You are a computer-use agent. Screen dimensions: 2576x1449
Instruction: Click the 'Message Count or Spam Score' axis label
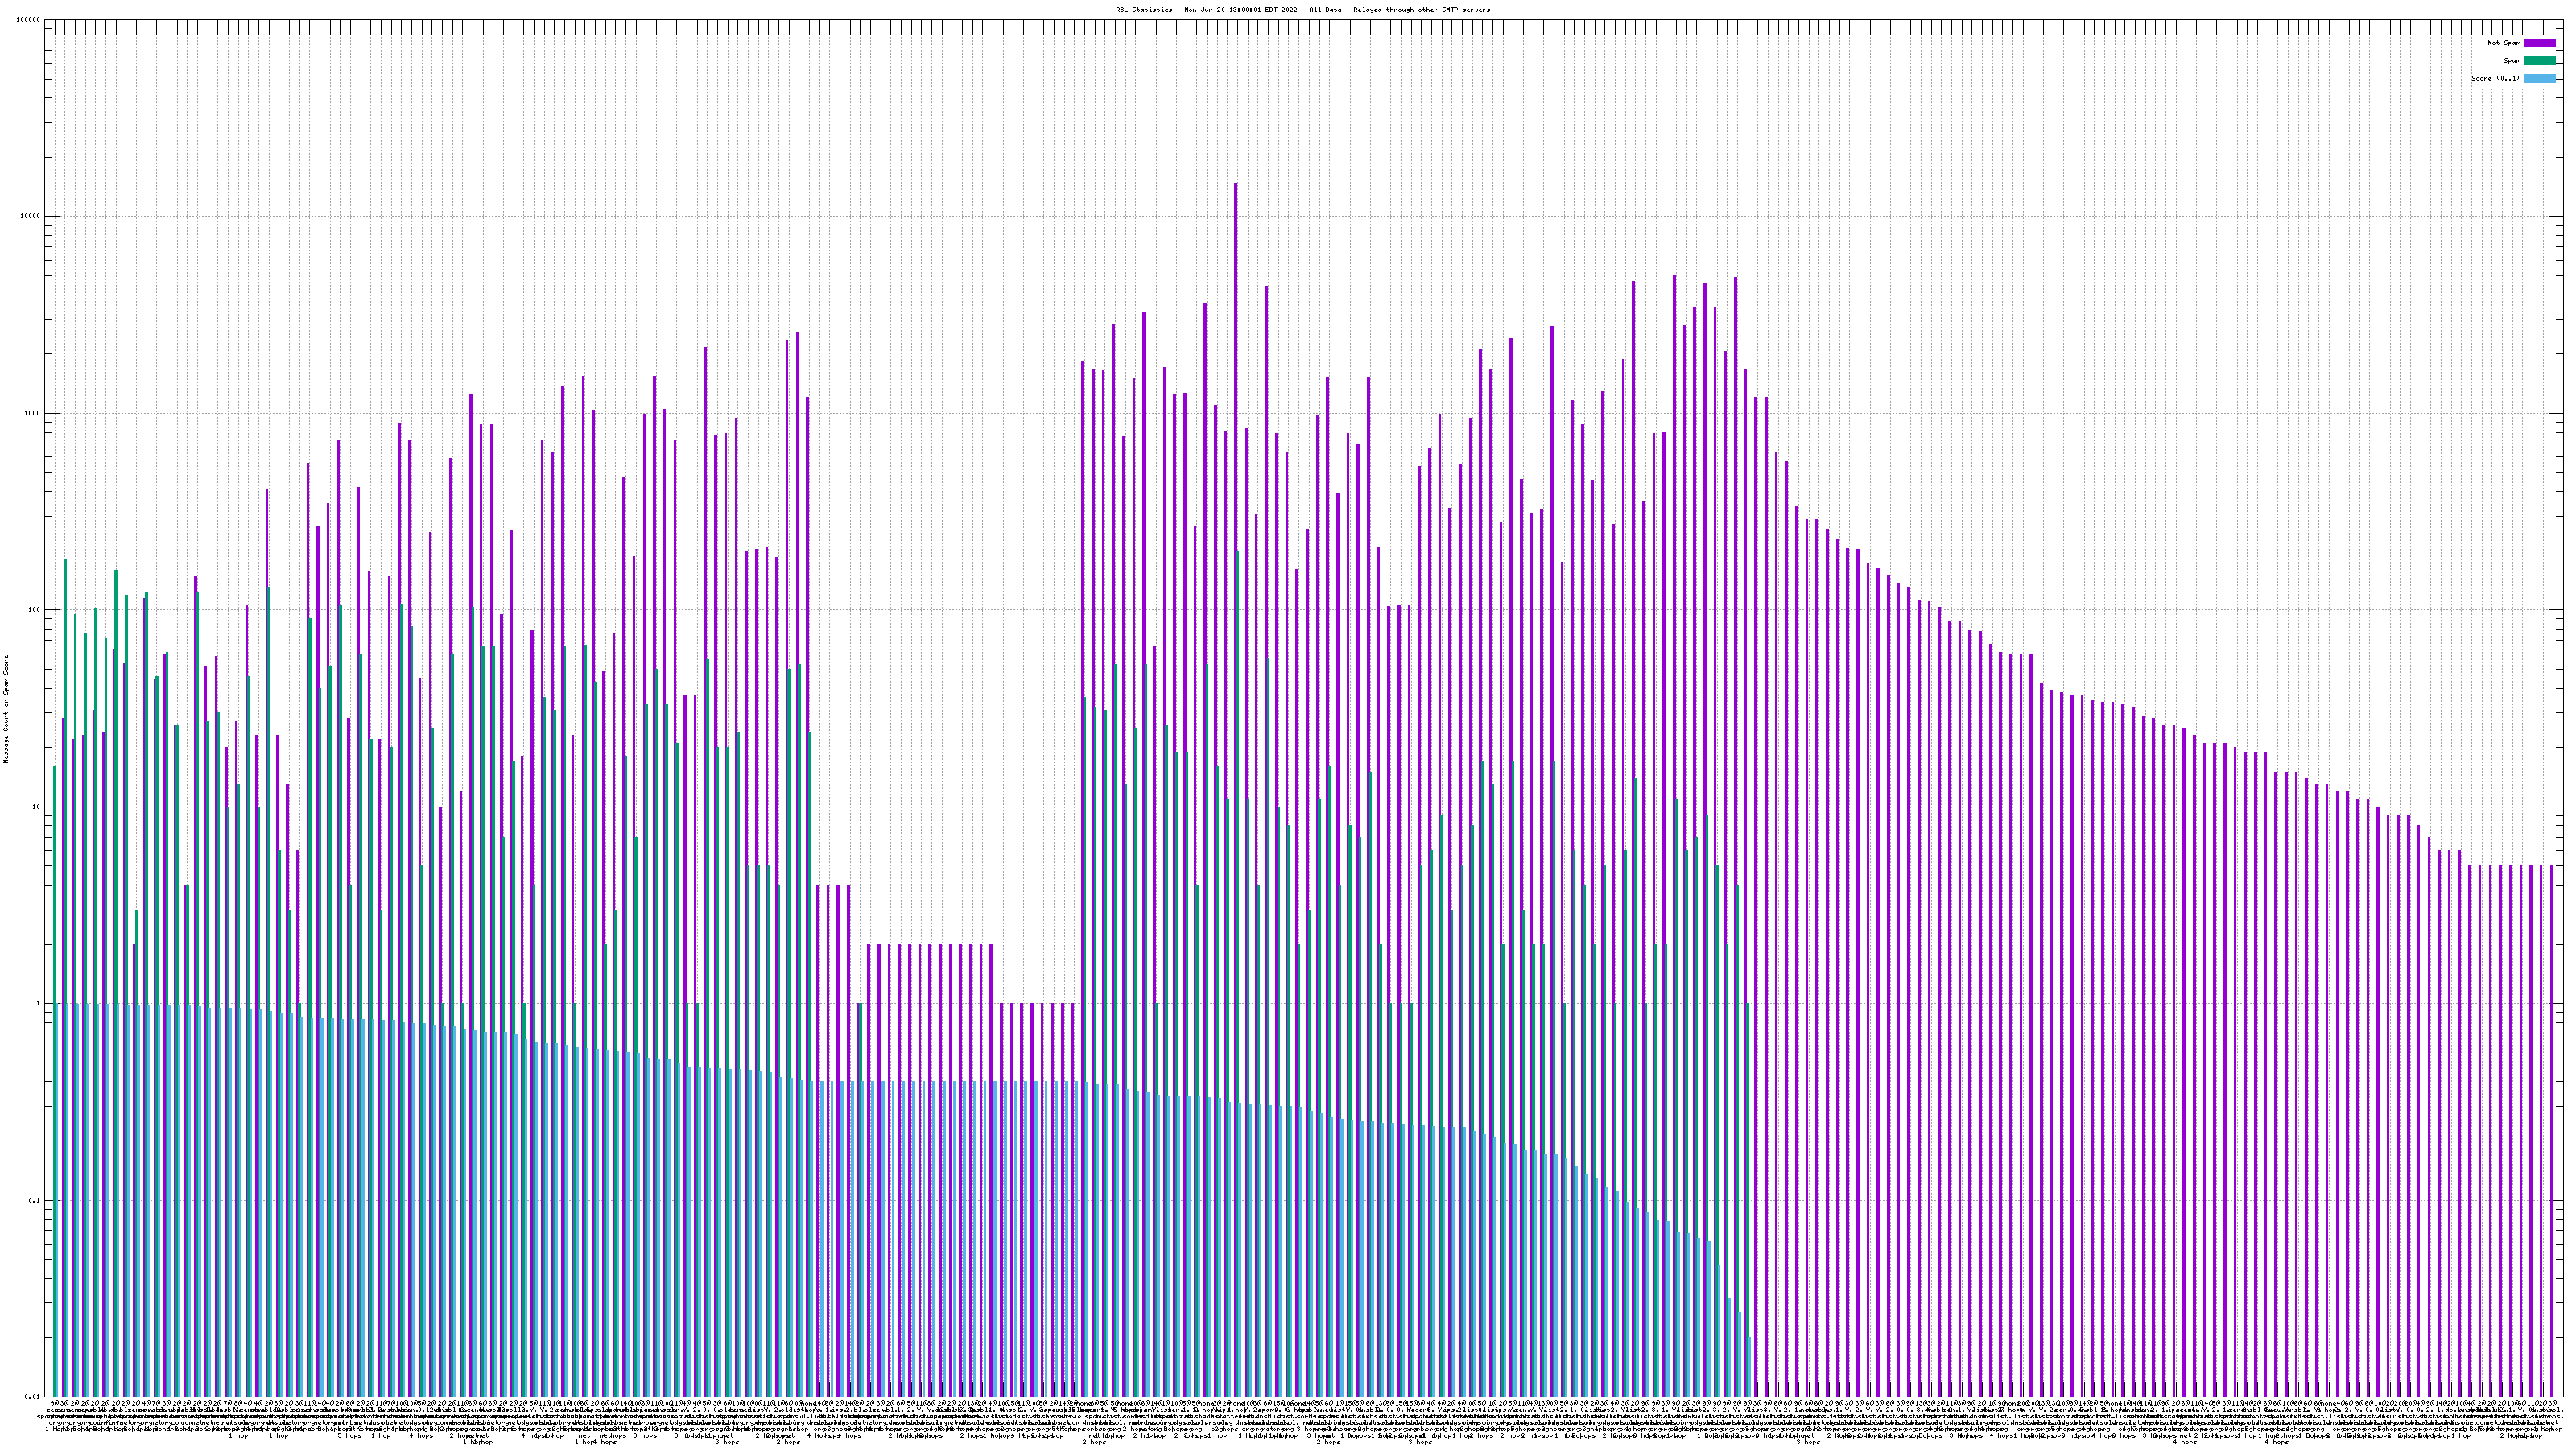click(x=6, y=709)
